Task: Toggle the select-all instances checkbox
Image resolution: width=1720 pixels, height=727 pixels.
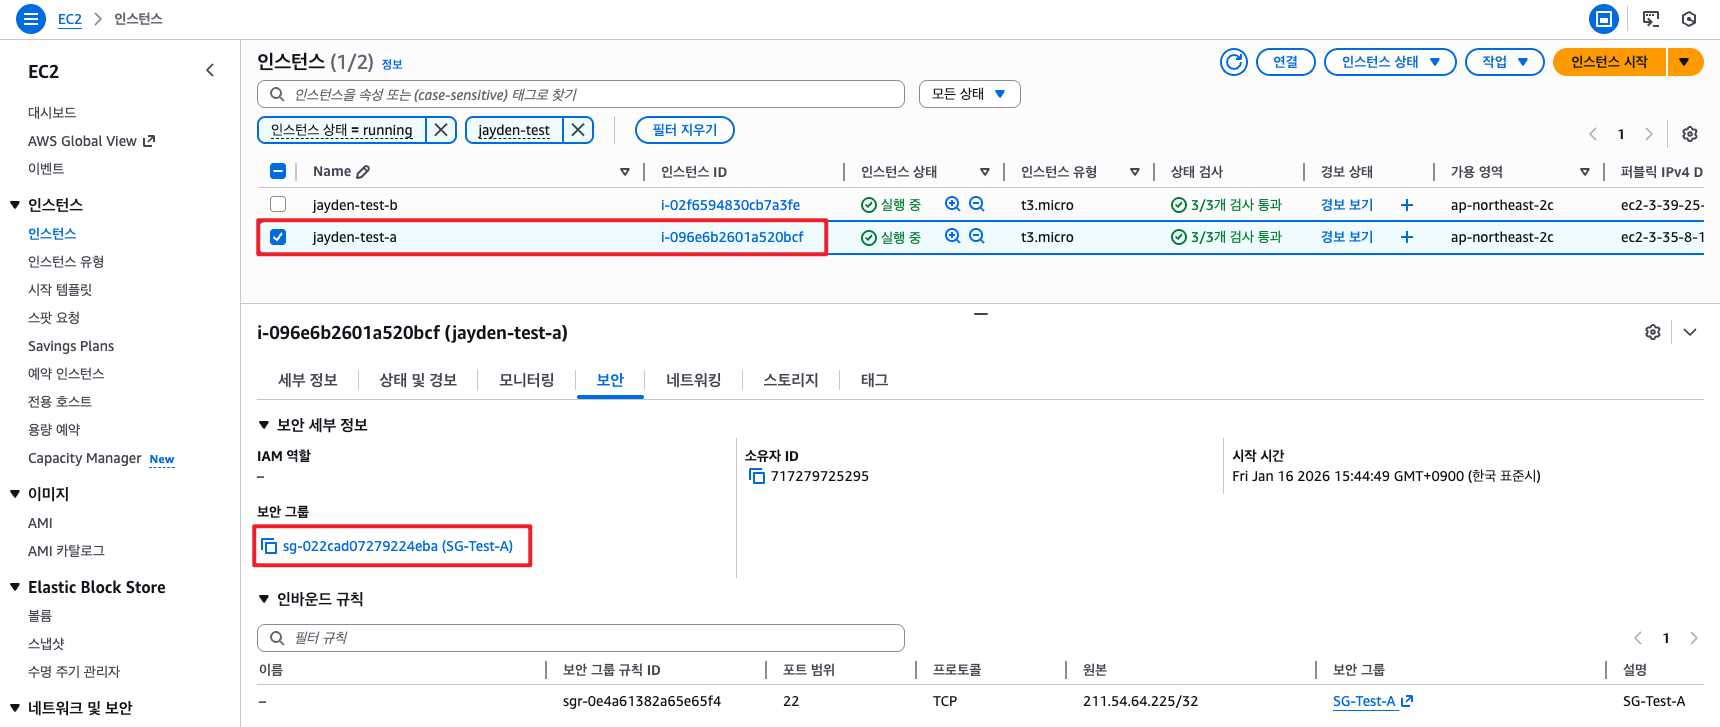Action: tap(278, 171)
